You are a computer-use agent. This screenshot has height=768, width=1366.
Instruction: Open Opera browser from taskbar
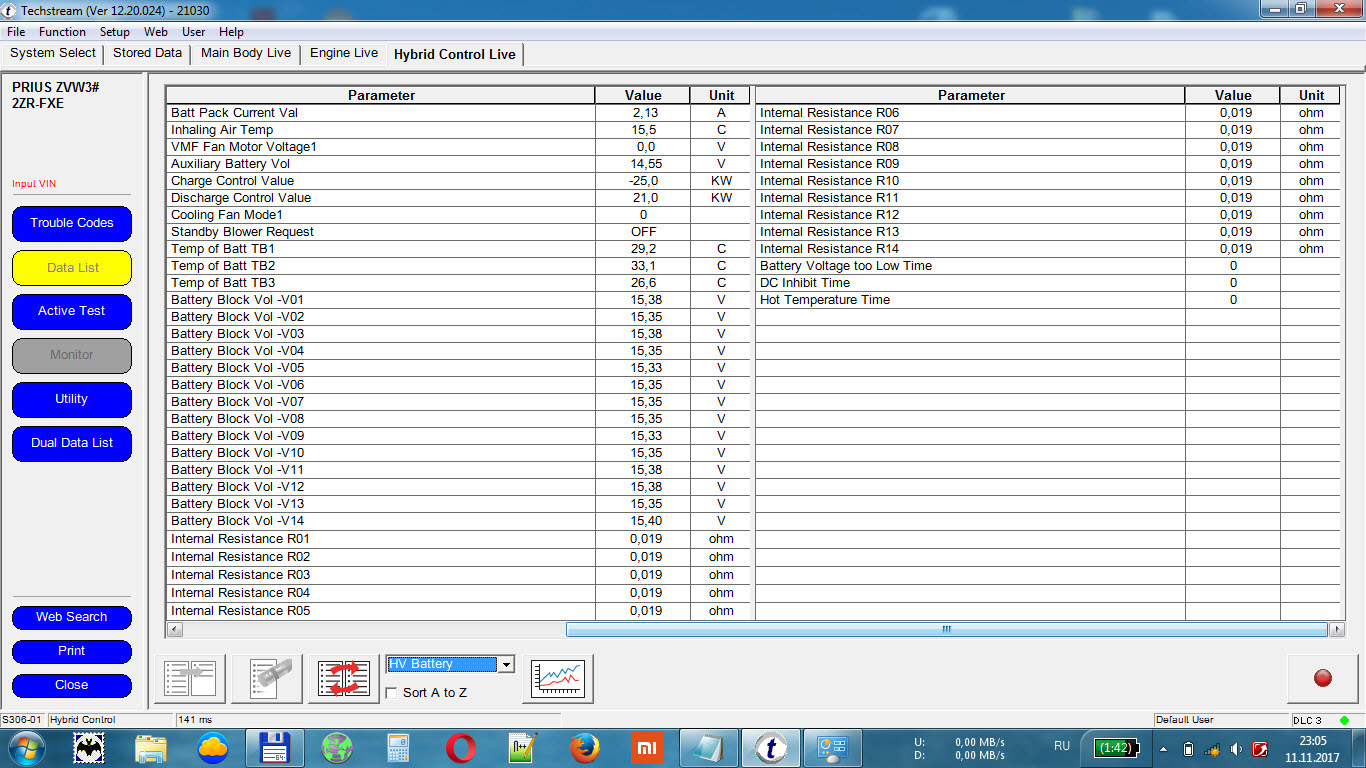tap(461, 748)
